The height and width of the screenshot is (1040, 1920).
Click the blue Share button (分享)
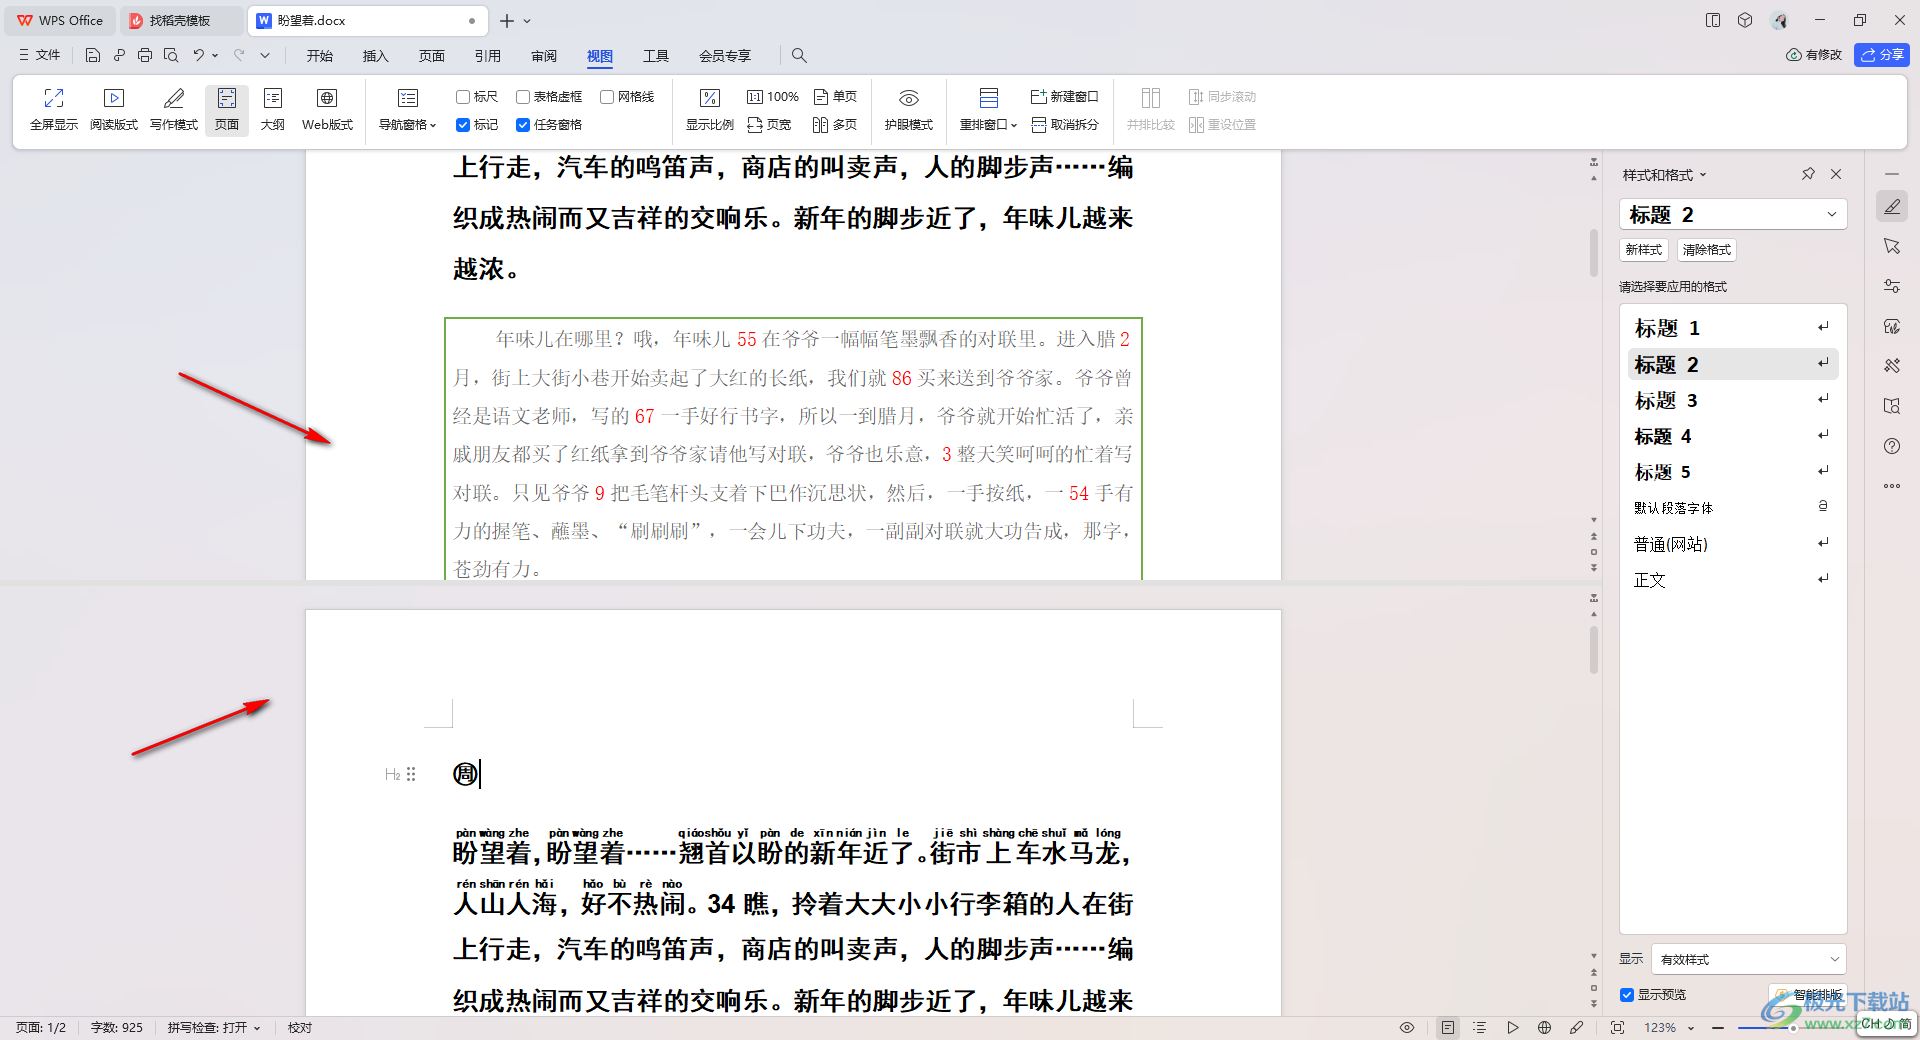click(1881, 55)
